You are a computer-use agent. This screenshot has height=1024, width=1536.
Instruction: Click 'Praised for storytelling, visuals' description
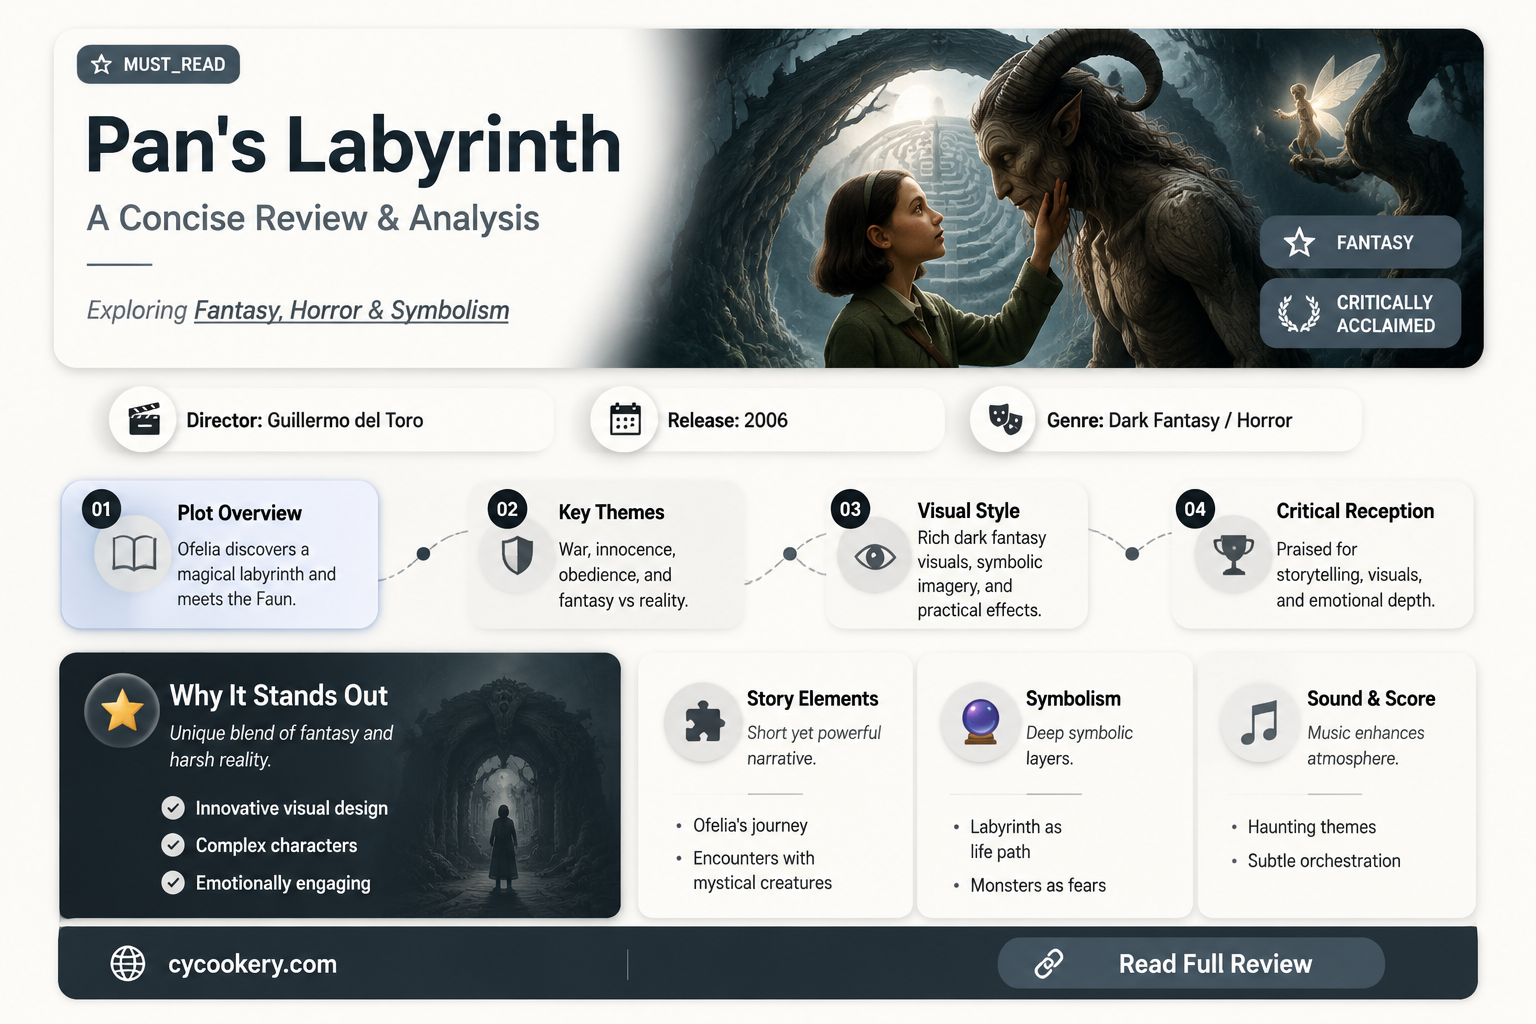(1355, 575)
